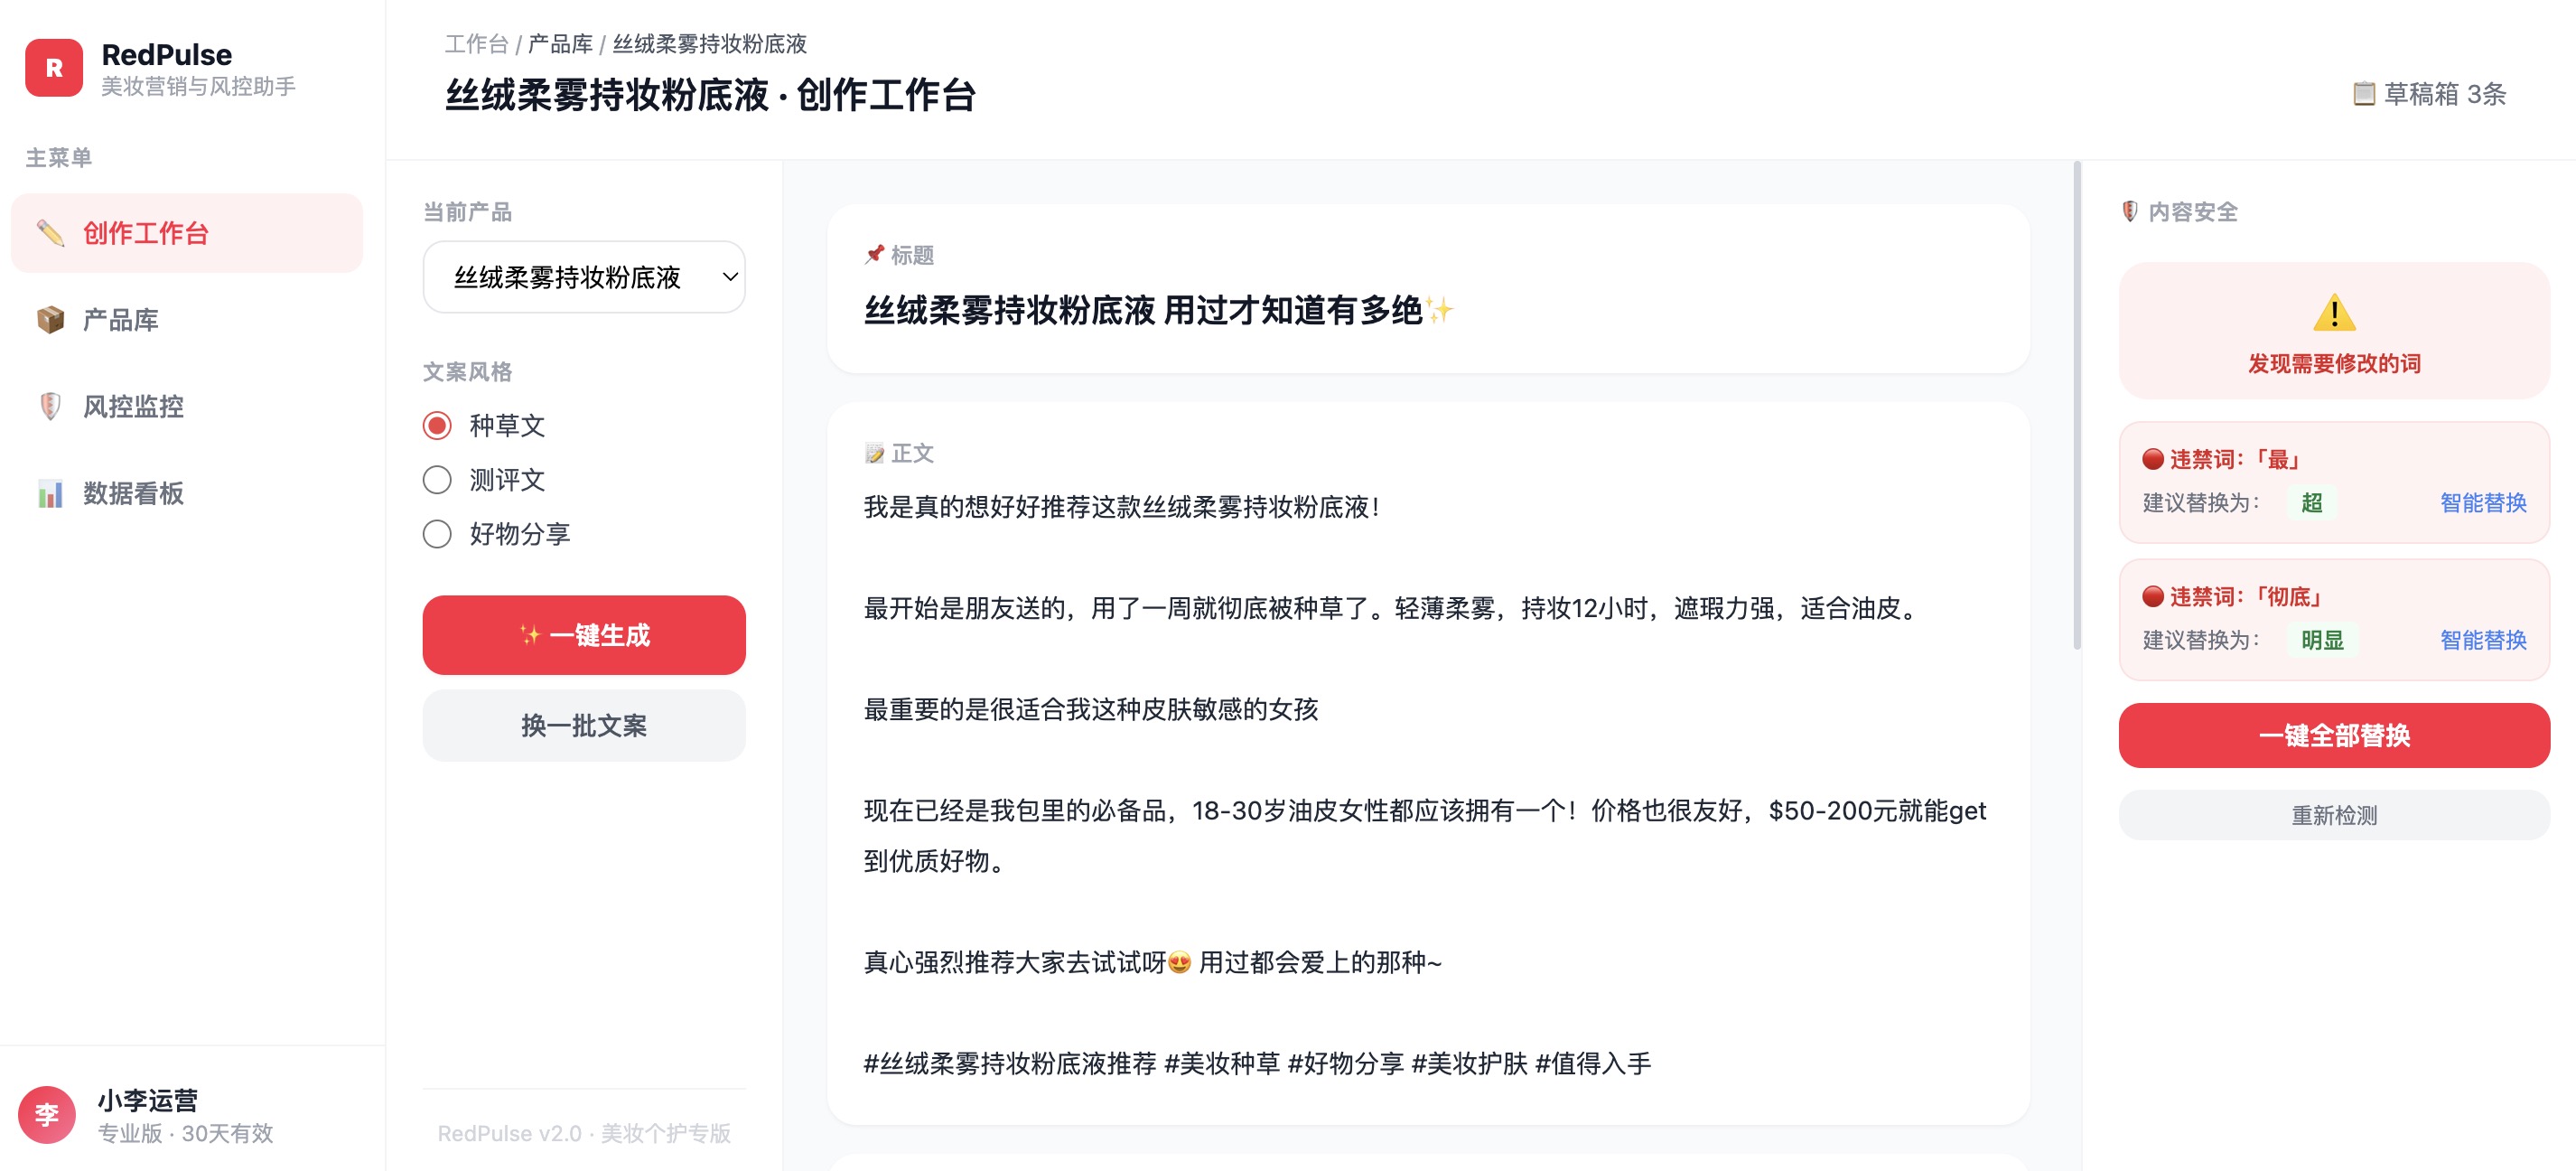Image resolution: width=2576 pixels, height=1171 pixels.
Task: Click 重新检测 button
Action: [x=2334, y=815]
